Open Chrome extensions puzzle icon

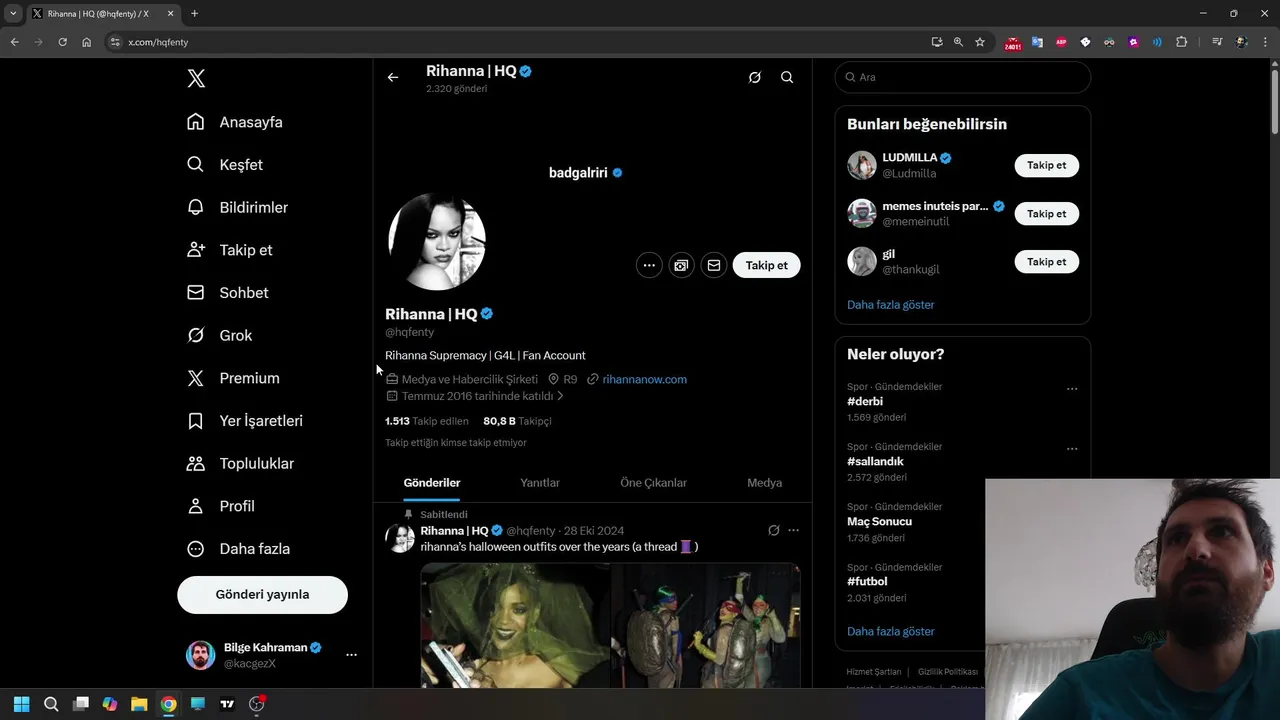tap(1181, 42)
